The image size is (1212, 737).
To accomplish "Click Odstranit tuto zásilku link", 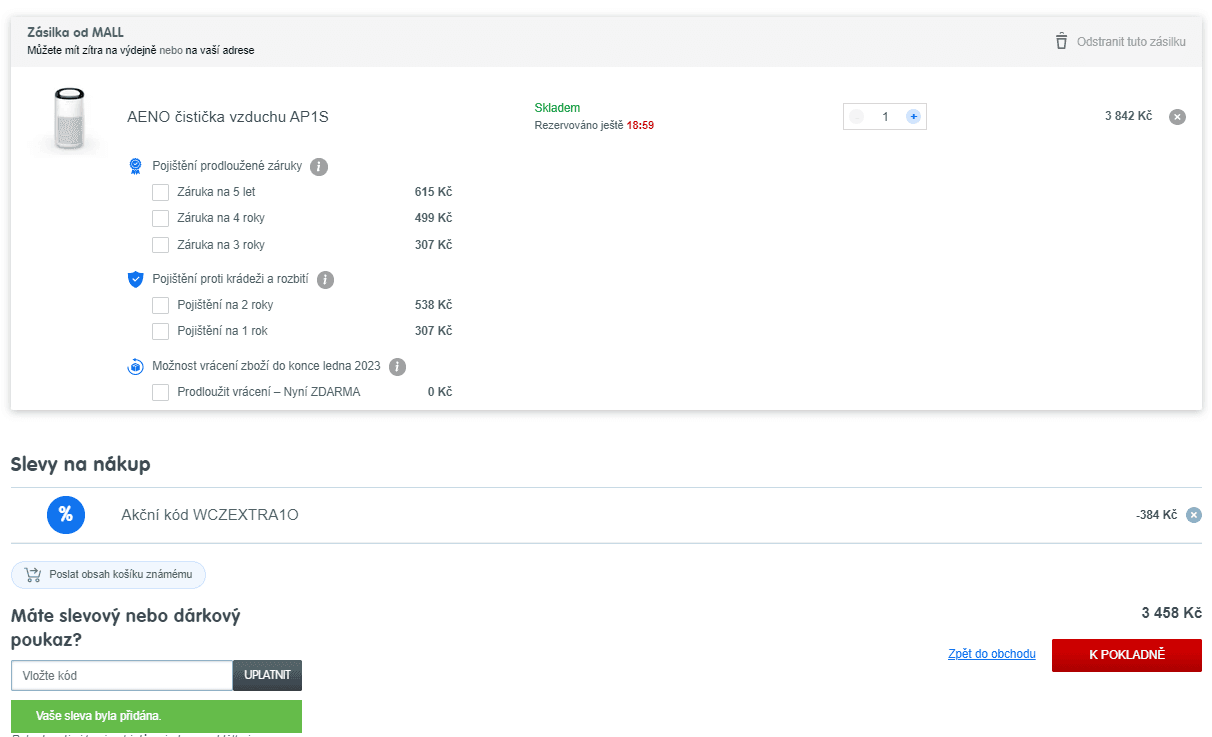I will pos(1131,42).
